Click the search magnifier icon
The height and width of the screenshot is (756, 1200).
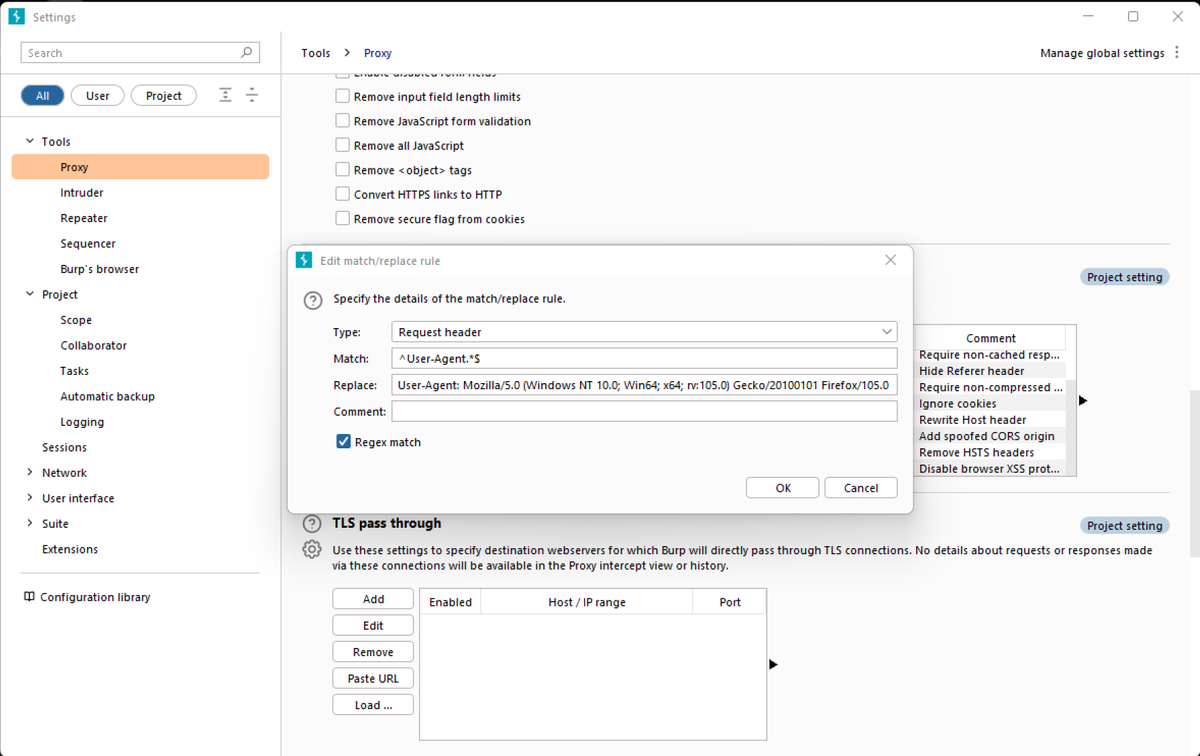tap(247, 53)
